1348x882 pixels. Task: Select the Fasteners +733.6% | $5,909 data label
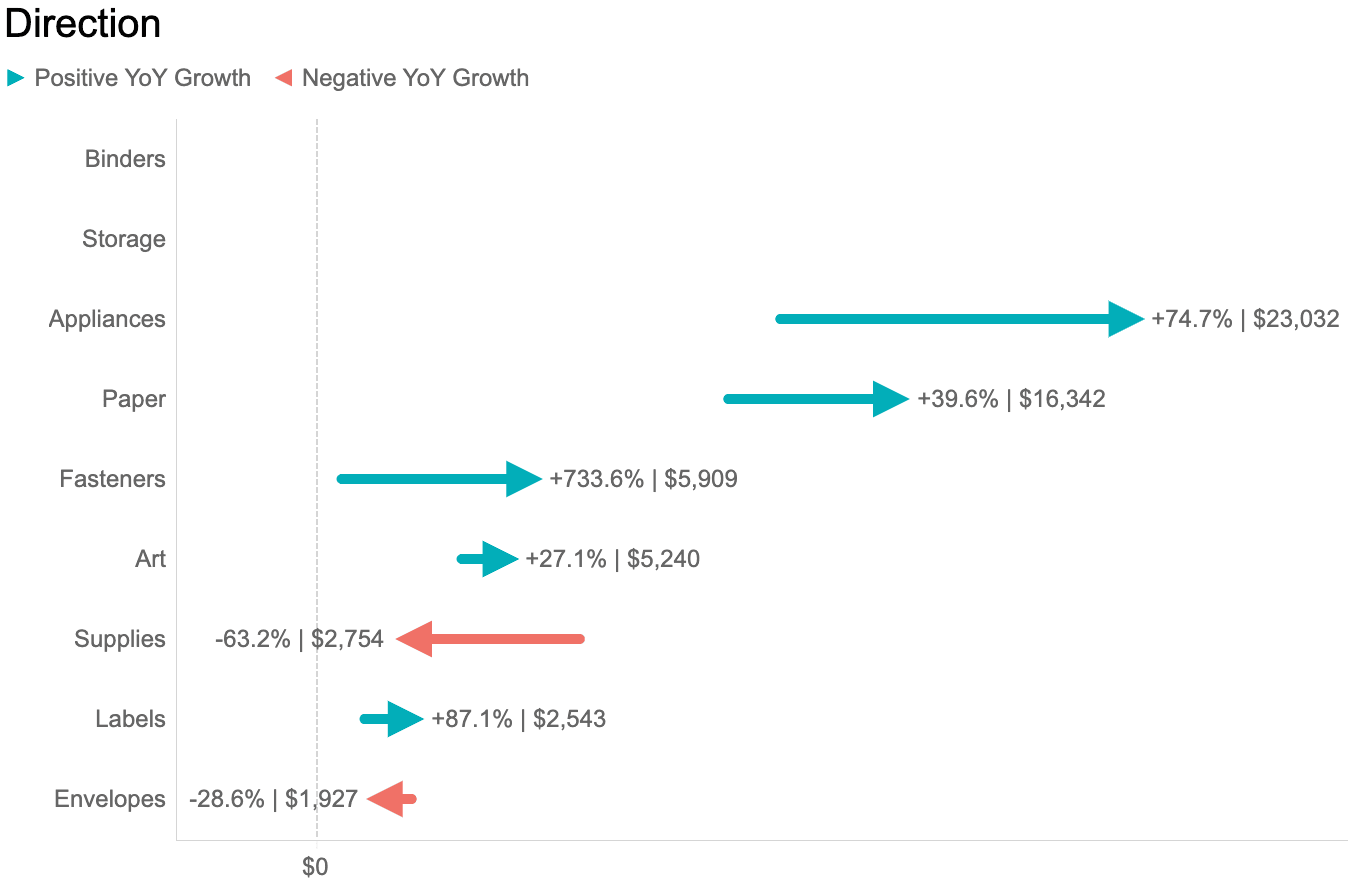pos(643,479)
